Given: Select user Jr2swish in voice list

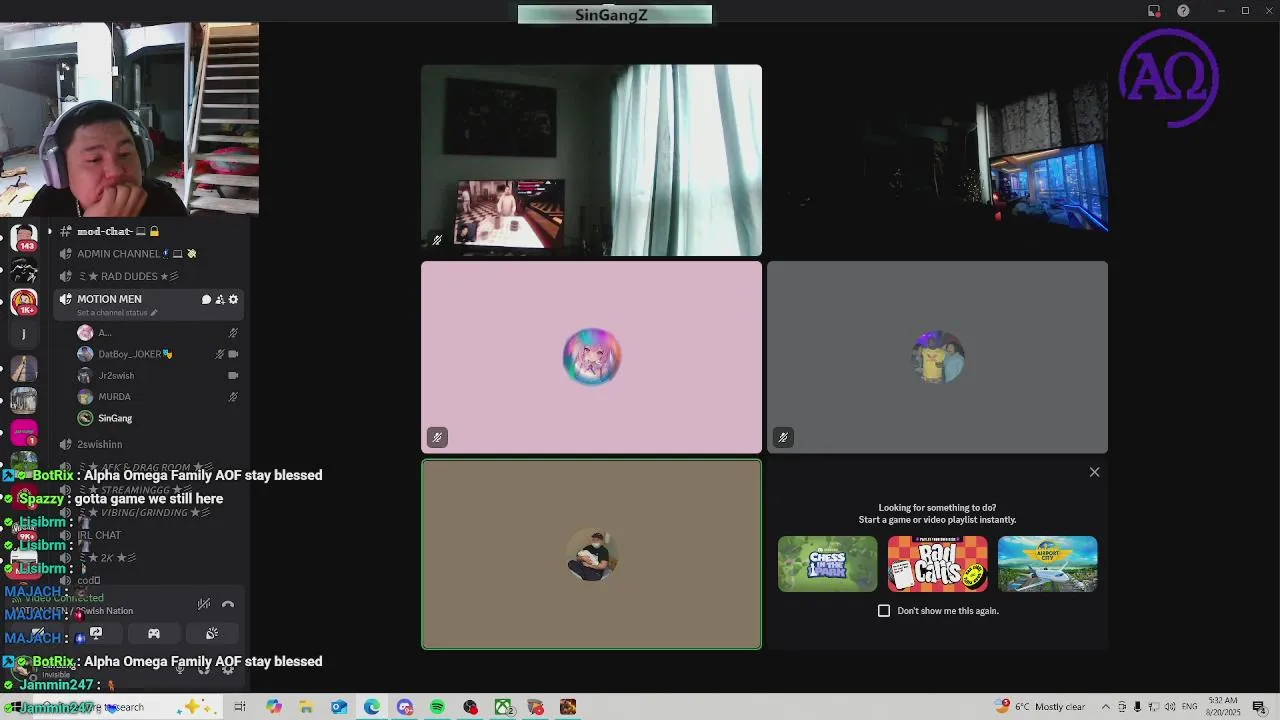Looking at the screenshot, I should coord(116,376).
